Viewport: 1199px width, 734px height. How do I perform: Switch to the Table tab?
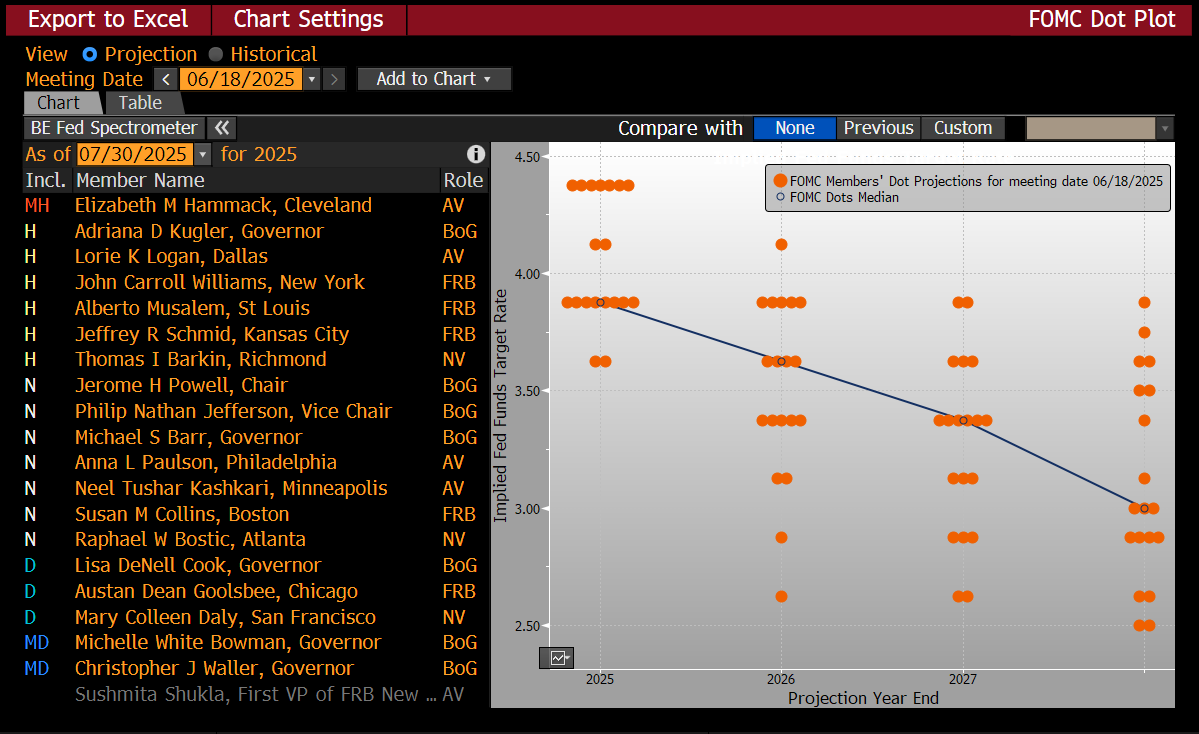click(141, 103)
